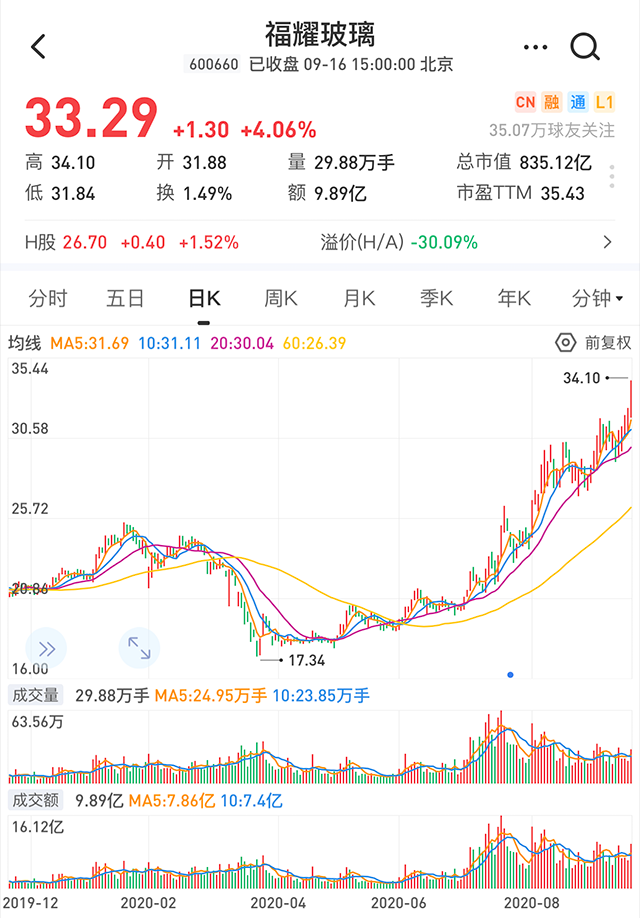Tap the 通 stock connect badge

[x=578, y=102]
